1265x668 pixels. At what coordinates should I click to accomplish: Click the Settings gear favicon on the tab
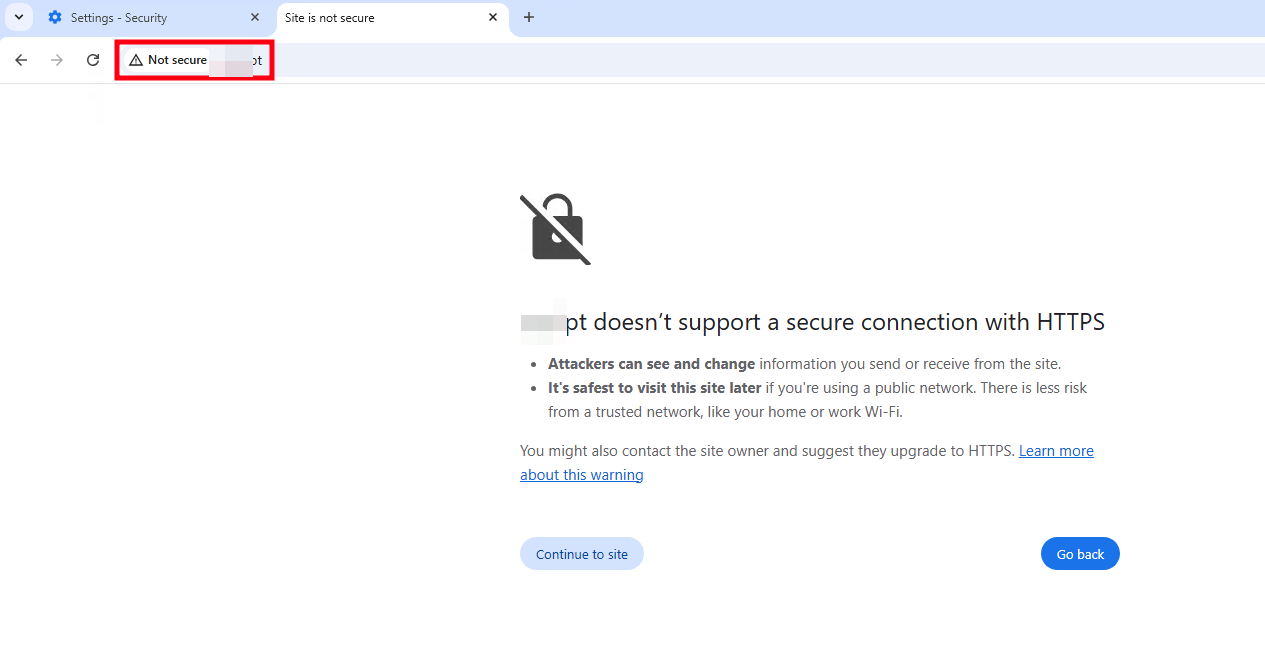pos(55,18)
